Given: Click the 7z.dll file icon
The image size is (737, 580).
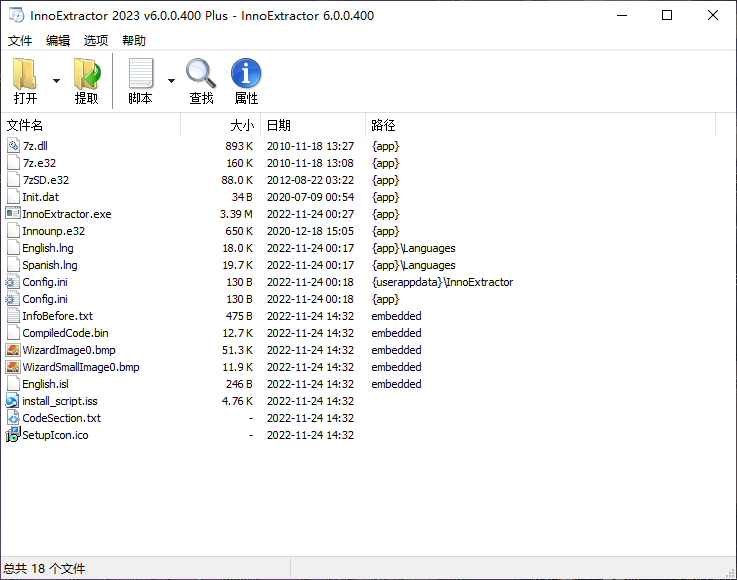Looking at the screenshot, I should pos(13,146).
